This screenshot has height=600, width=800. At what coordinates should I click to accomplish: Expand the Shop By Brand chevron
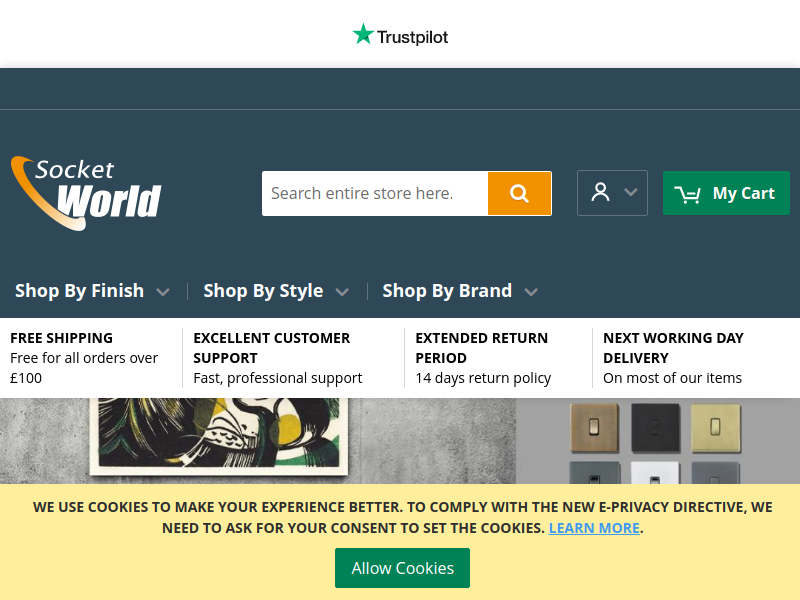[531, 292]
